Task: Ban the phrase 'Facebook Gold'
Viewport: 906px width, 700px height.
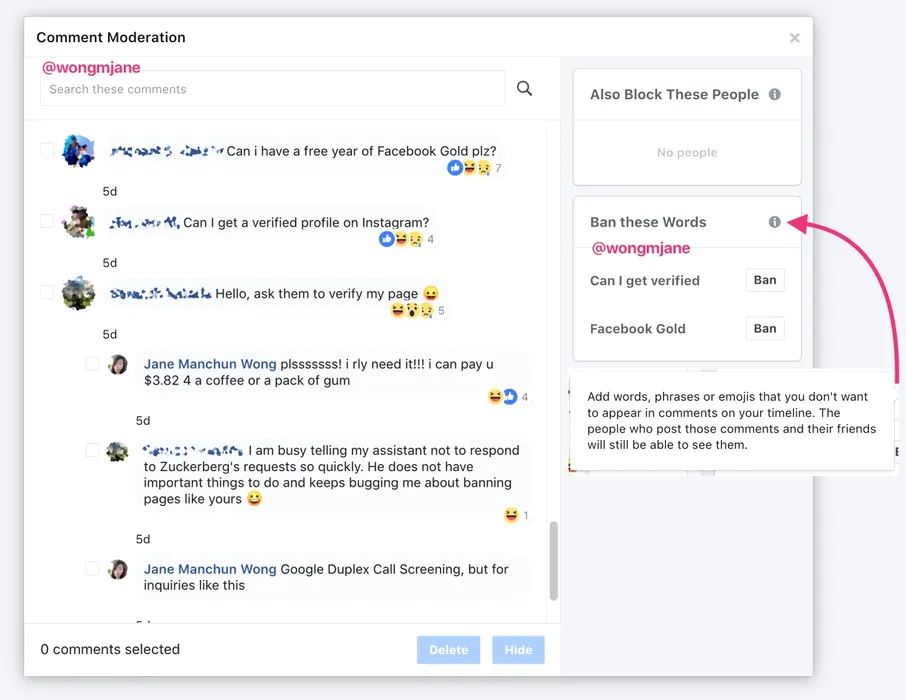Action: pos(765,328)
